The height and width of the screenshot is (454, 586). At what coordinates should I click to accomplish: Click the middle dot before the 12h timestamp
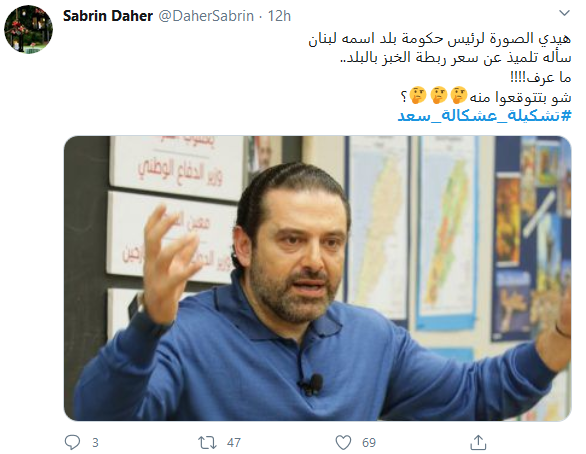coord(260,16)
